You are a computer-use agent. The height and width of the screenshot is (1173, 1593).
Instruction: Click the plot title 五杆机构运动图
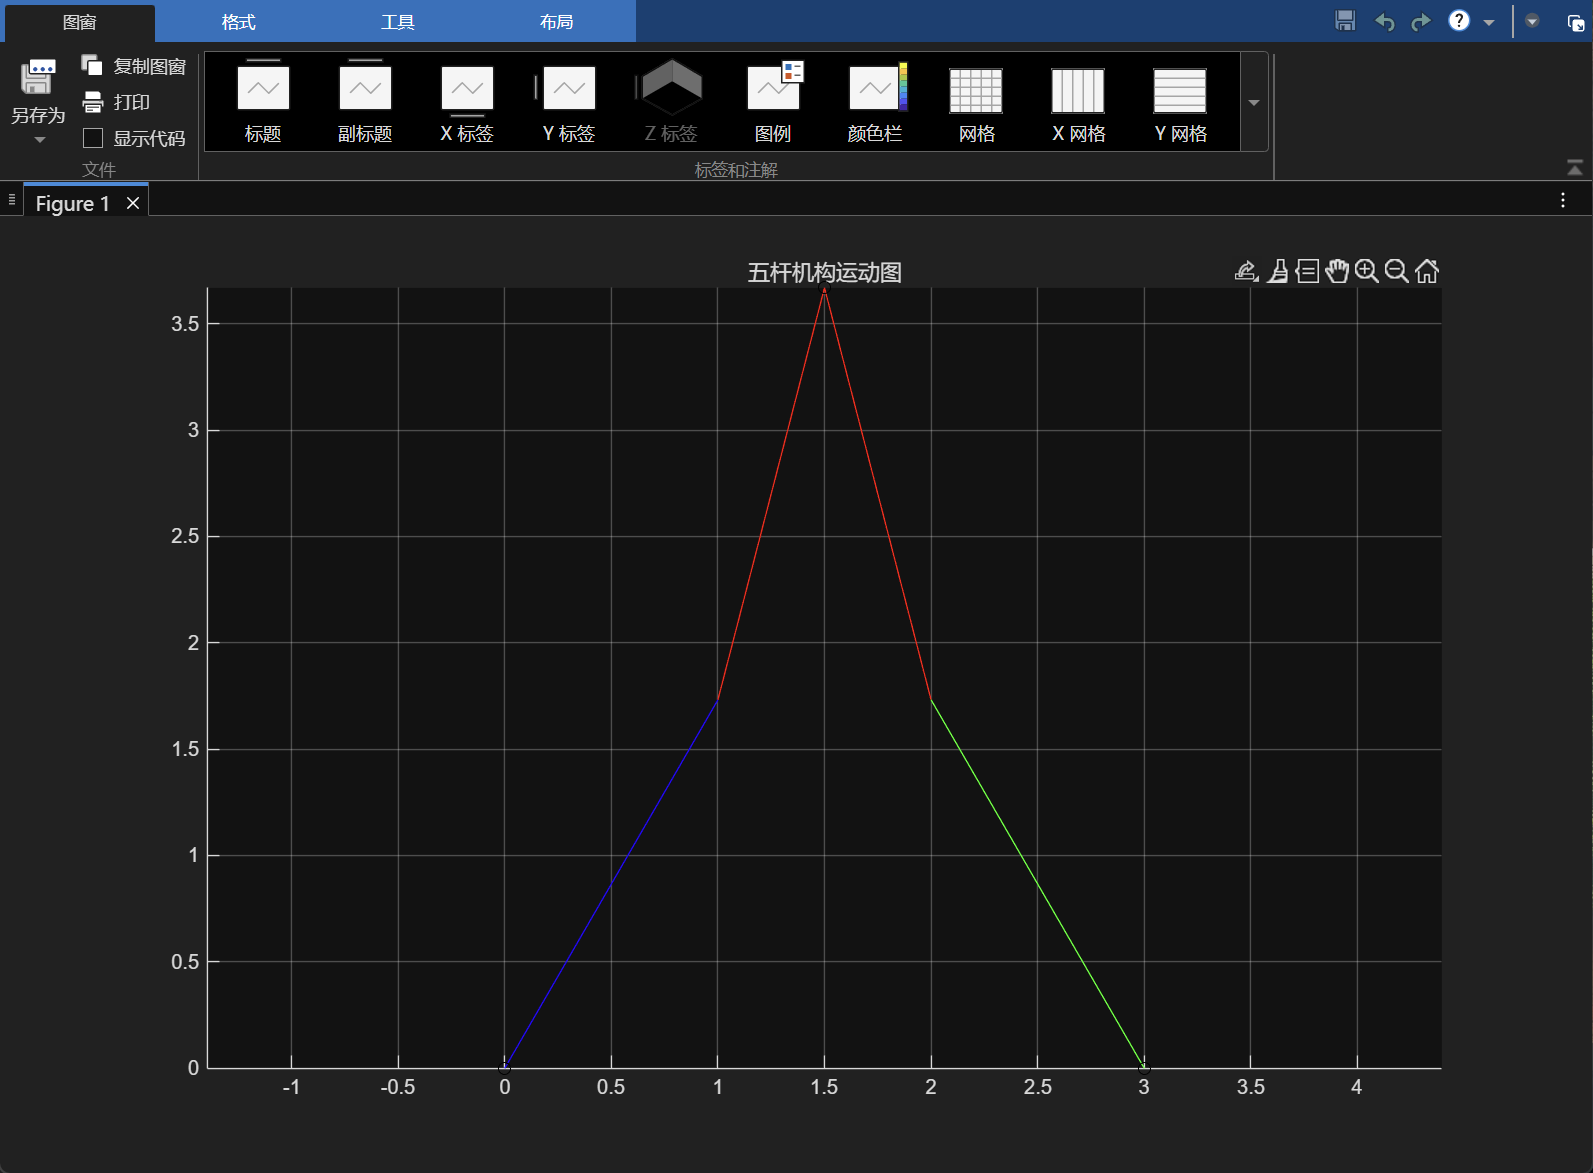click(x=825, y=272)
